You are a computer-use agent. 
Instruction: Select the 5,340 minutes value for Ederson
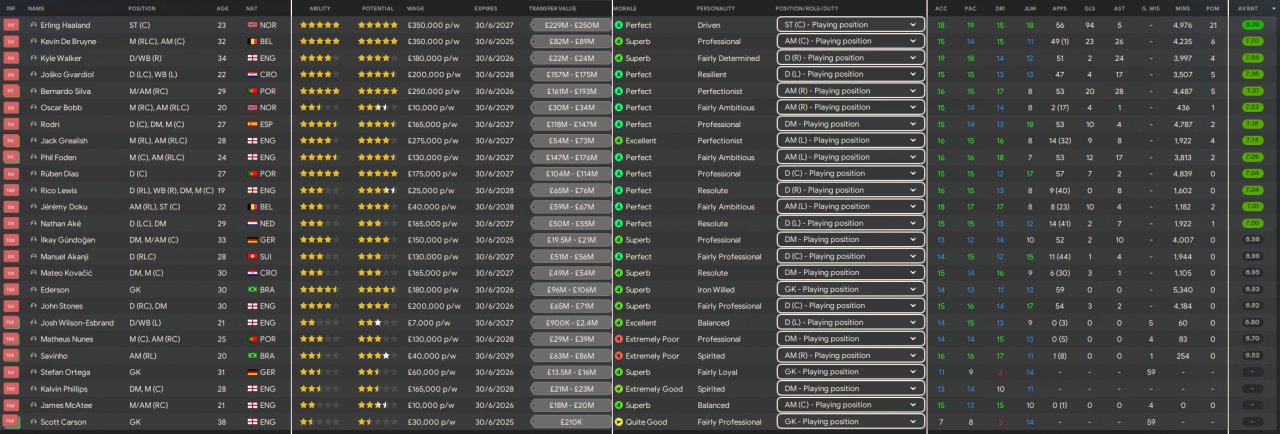[x=1182, y=290]
